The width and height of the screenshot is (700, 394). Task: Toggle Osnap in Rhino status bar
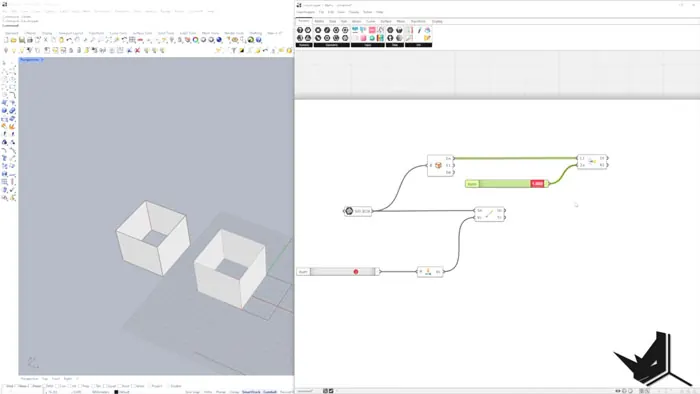[233, 392]
